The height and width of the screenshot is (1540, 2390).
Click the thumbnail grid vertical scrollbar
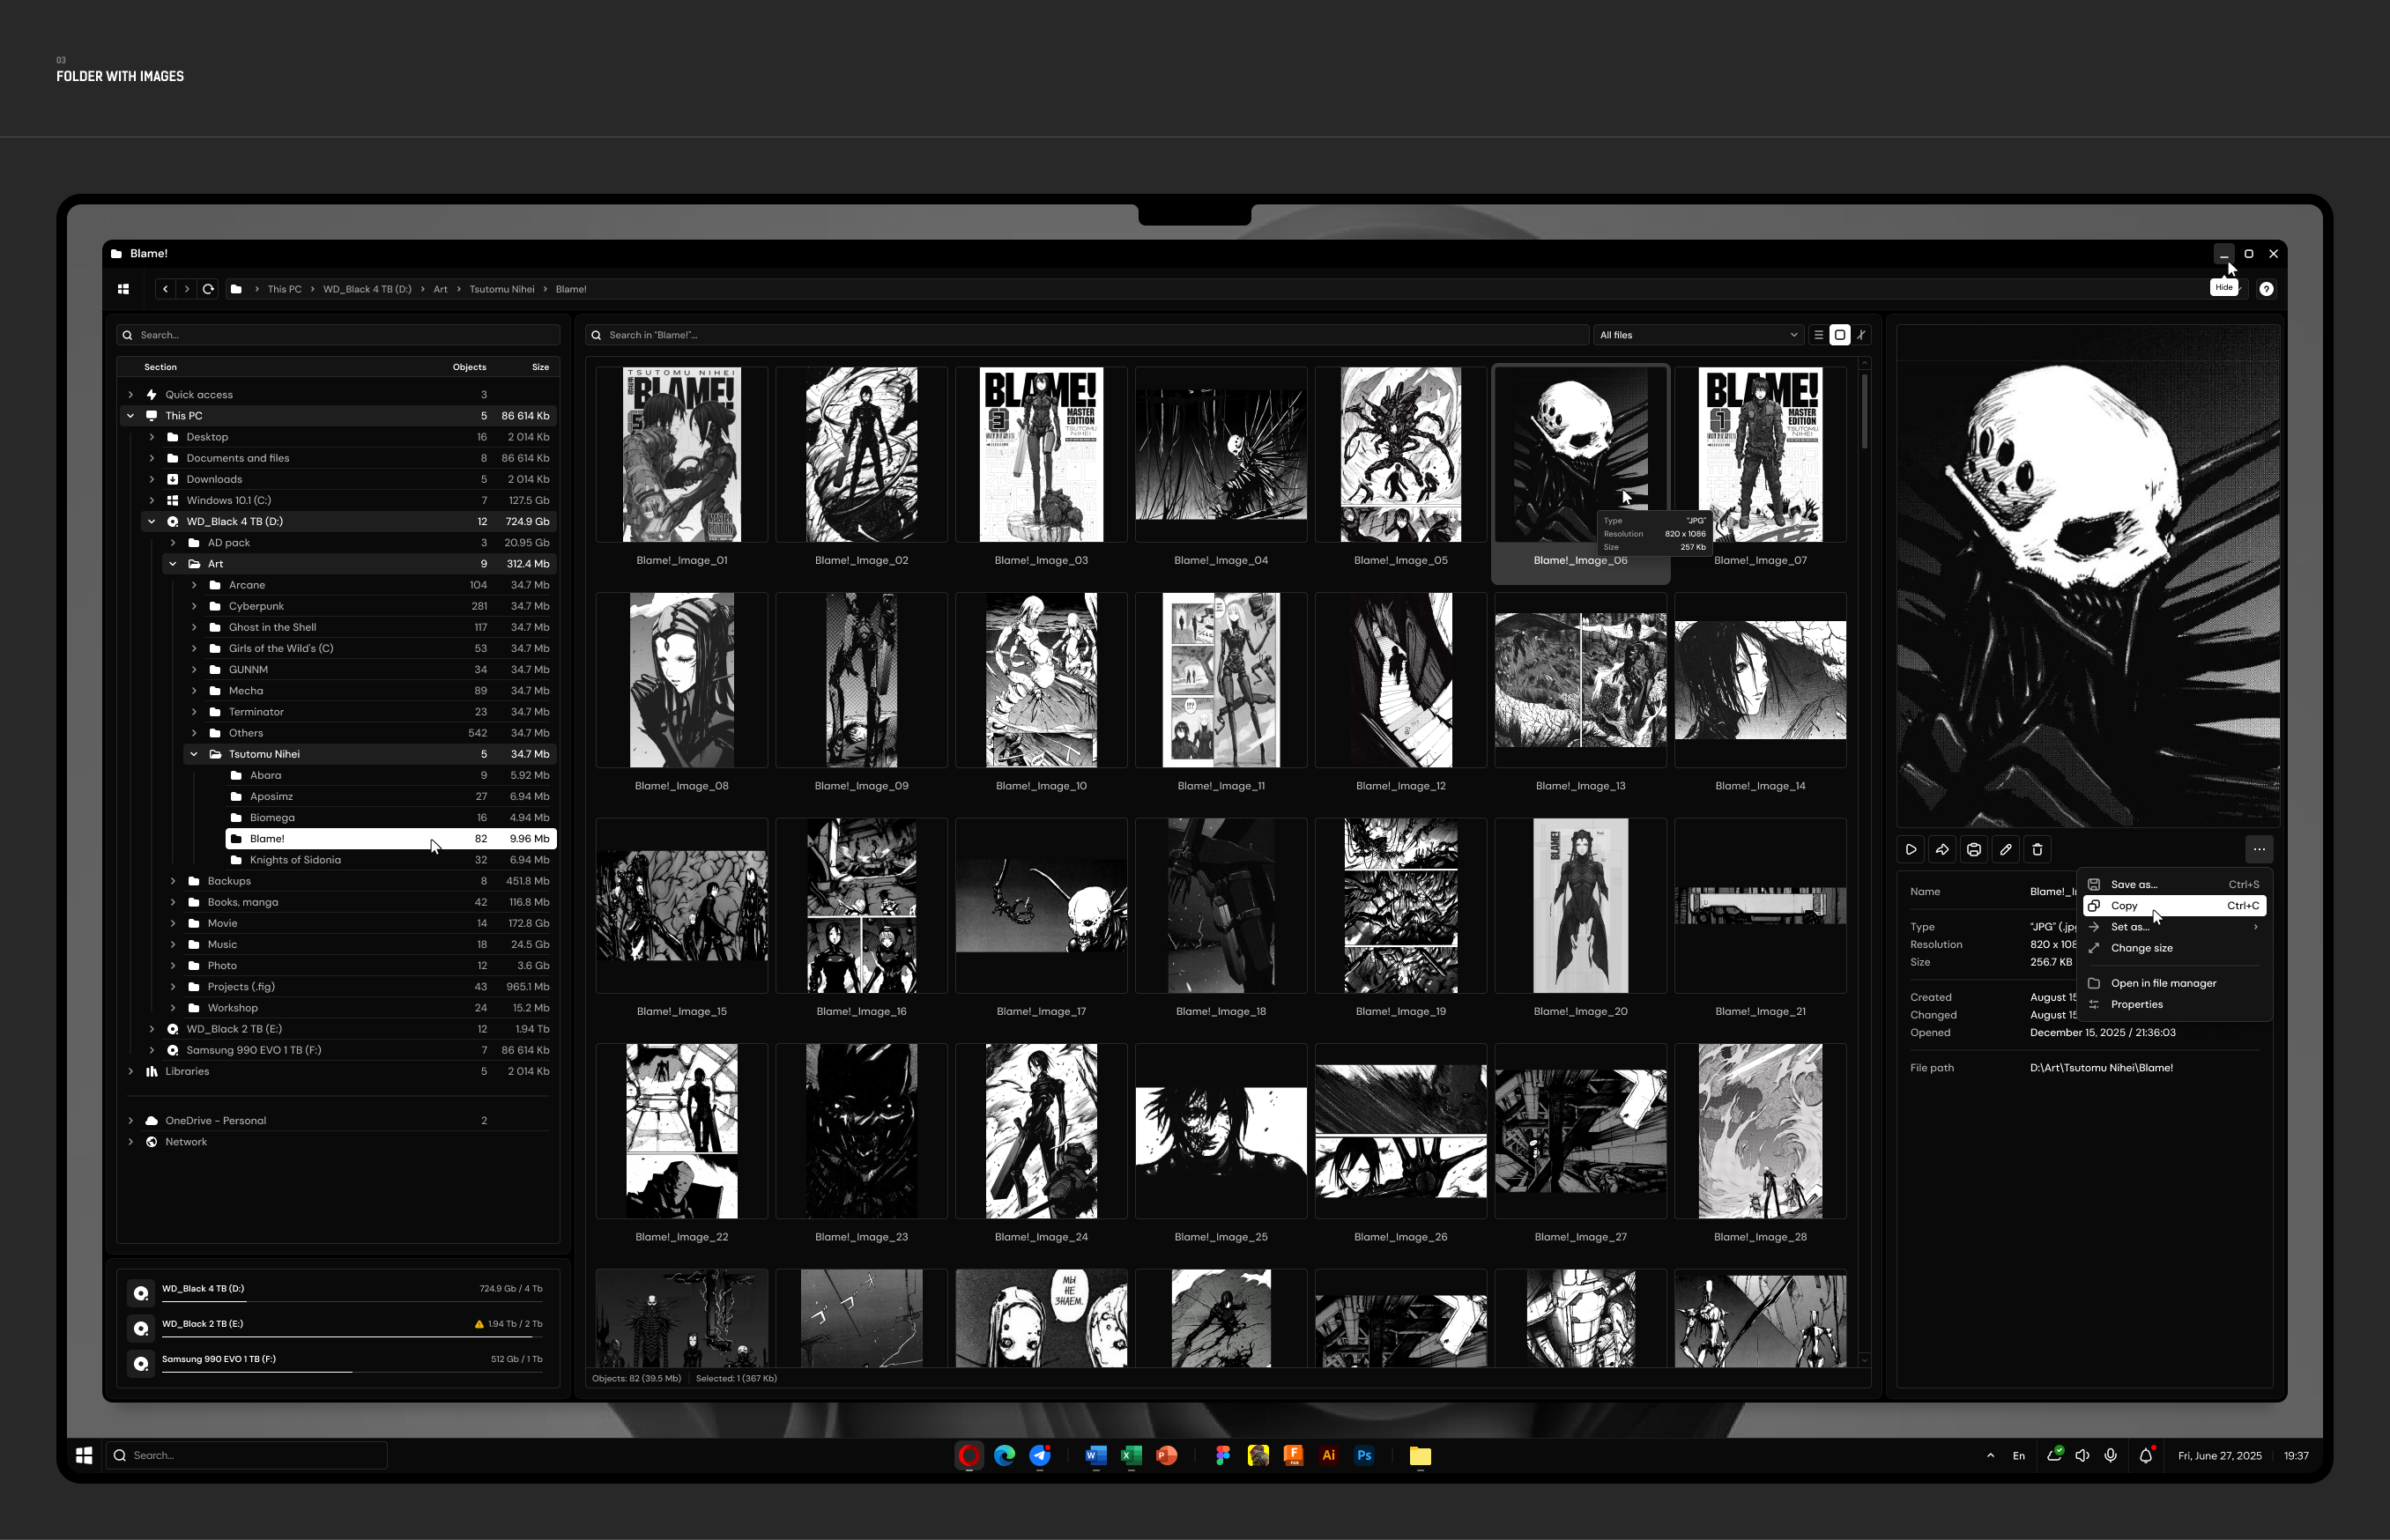1864,411
